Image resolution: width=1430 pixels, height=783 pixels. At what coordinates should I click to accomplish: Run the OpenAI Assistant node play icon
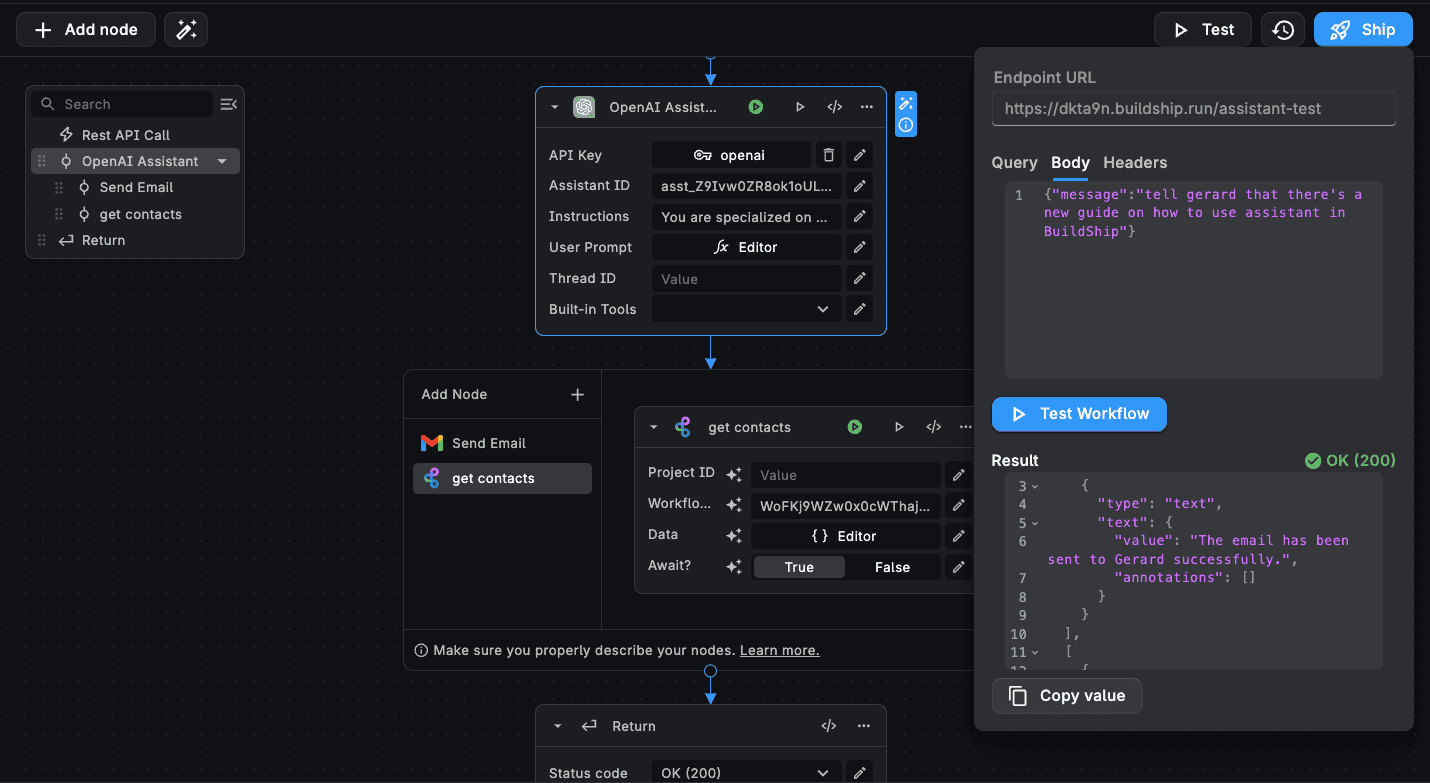coord(800,107)
